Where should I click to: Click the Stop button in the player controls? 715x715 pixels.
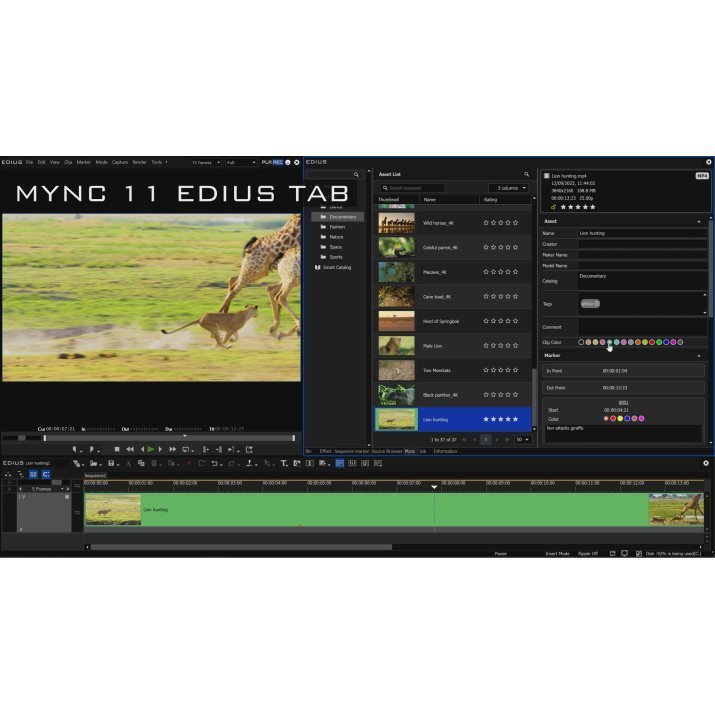[x=117, y=449]
